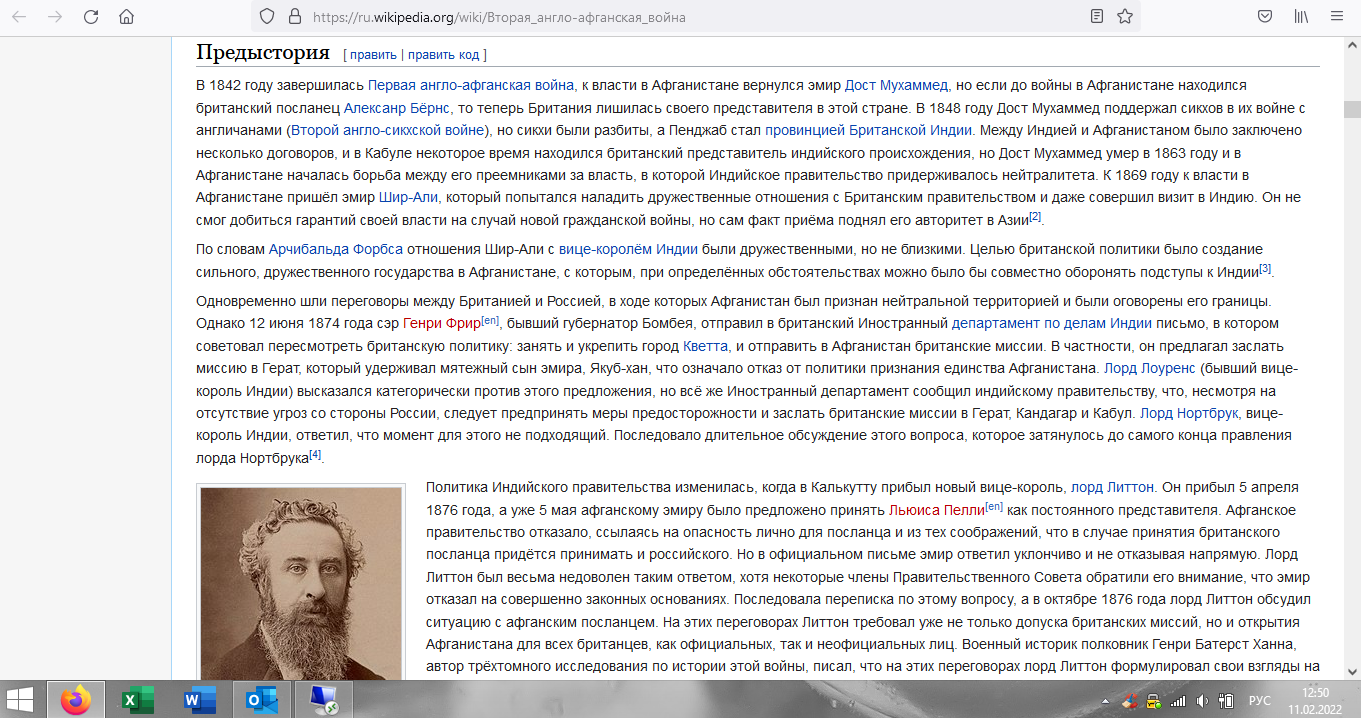Jump to footnote [2] reference
The width and height of the screenshot is (1366, 718).
[x=1035, y=215]
